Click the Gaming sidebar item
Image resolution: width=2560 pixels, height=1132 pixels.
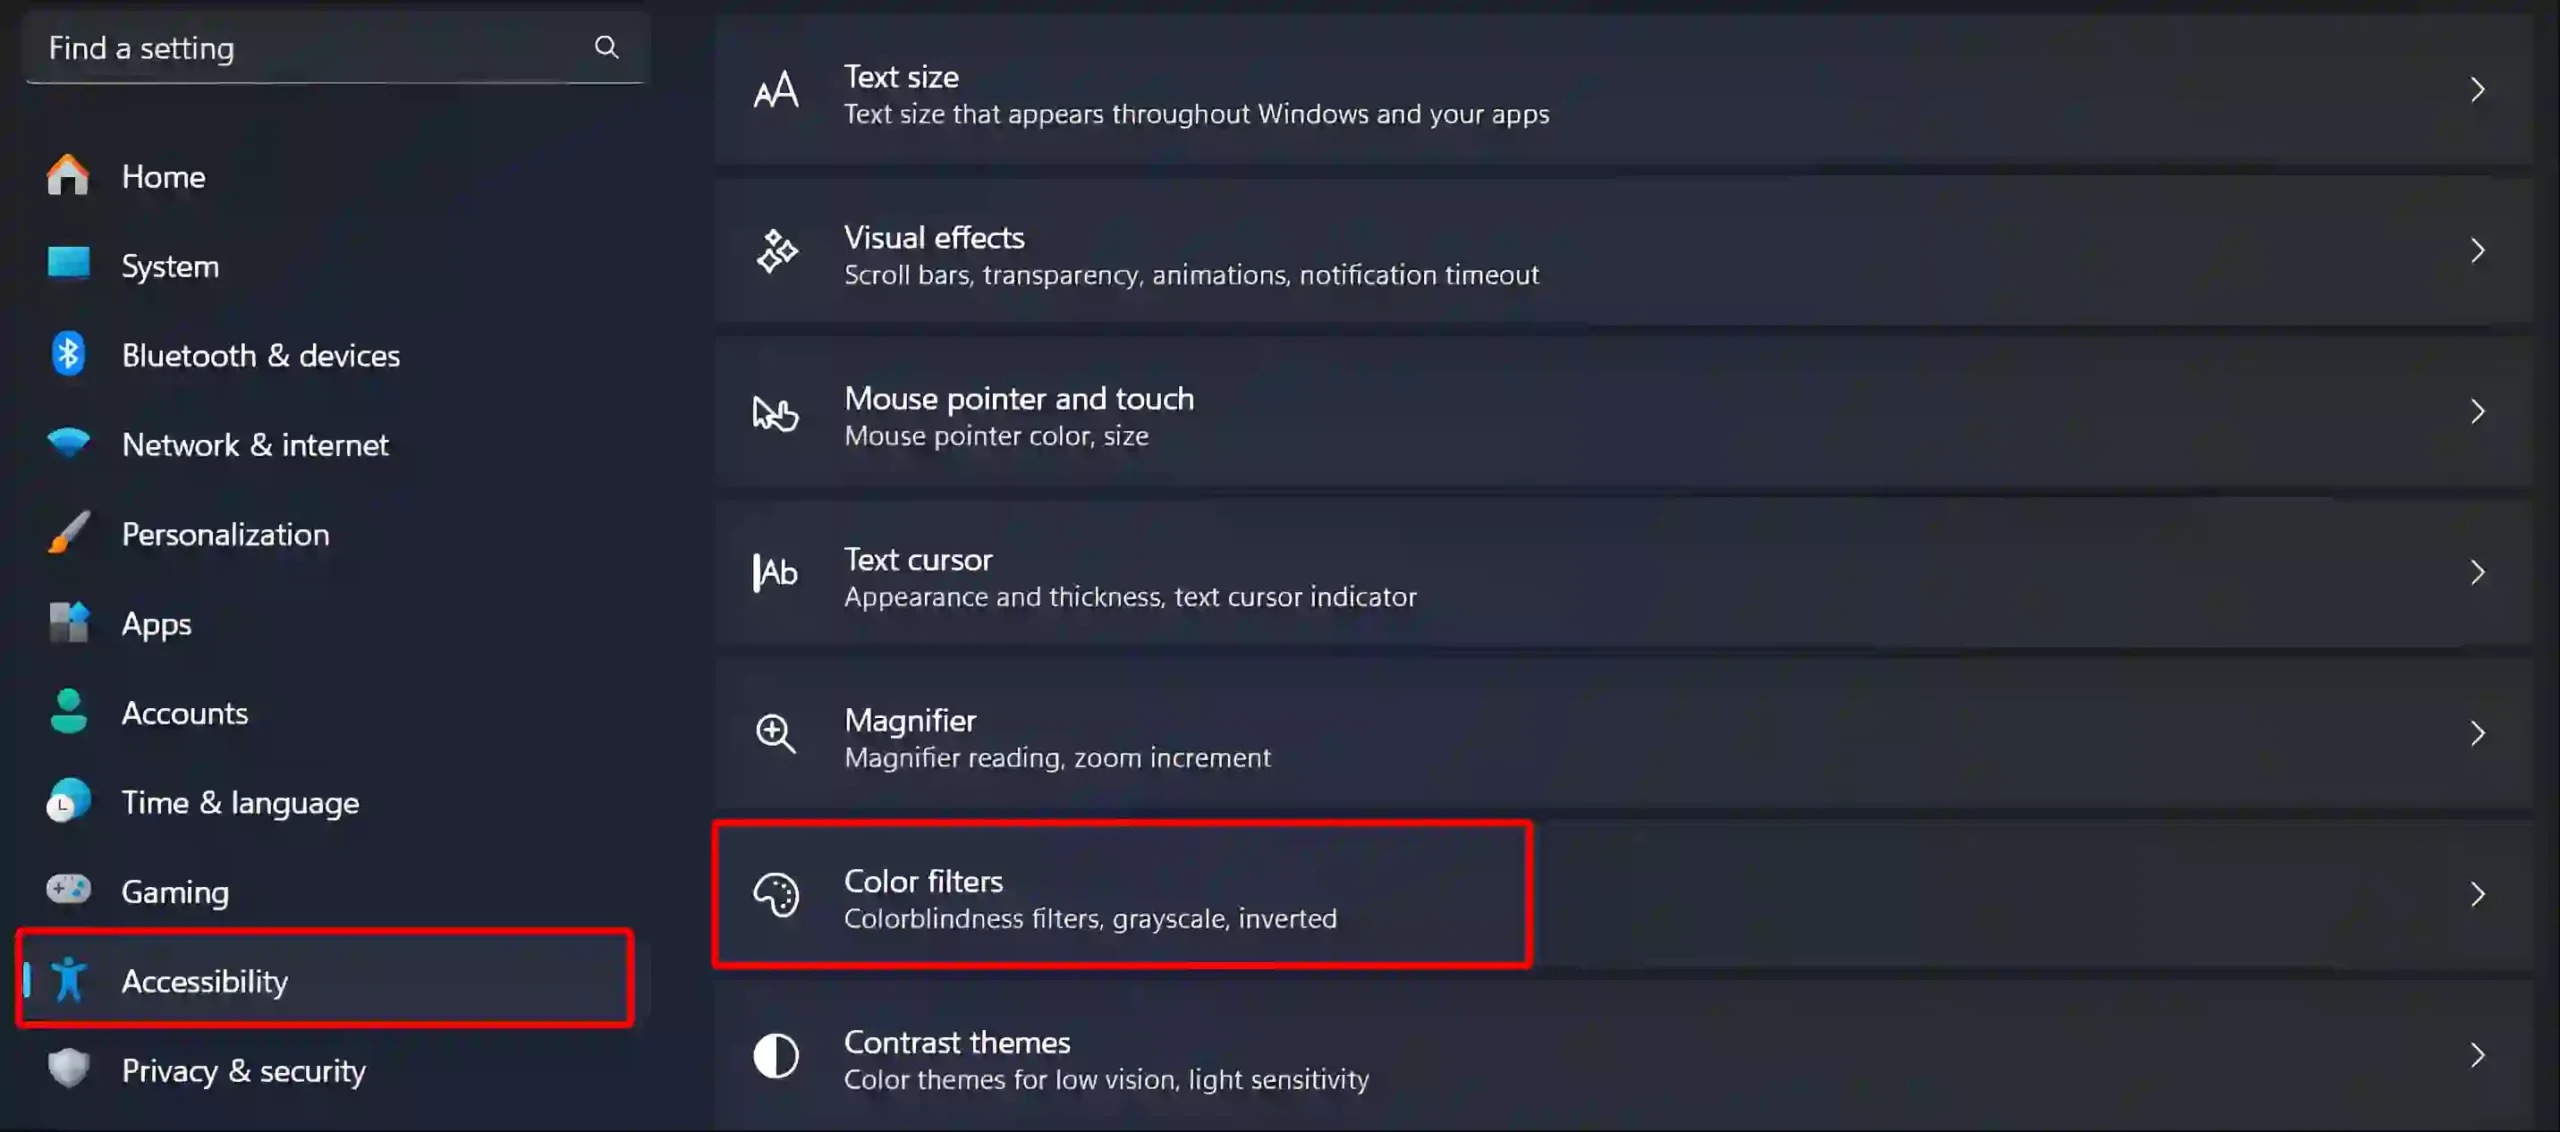[175, 892]
